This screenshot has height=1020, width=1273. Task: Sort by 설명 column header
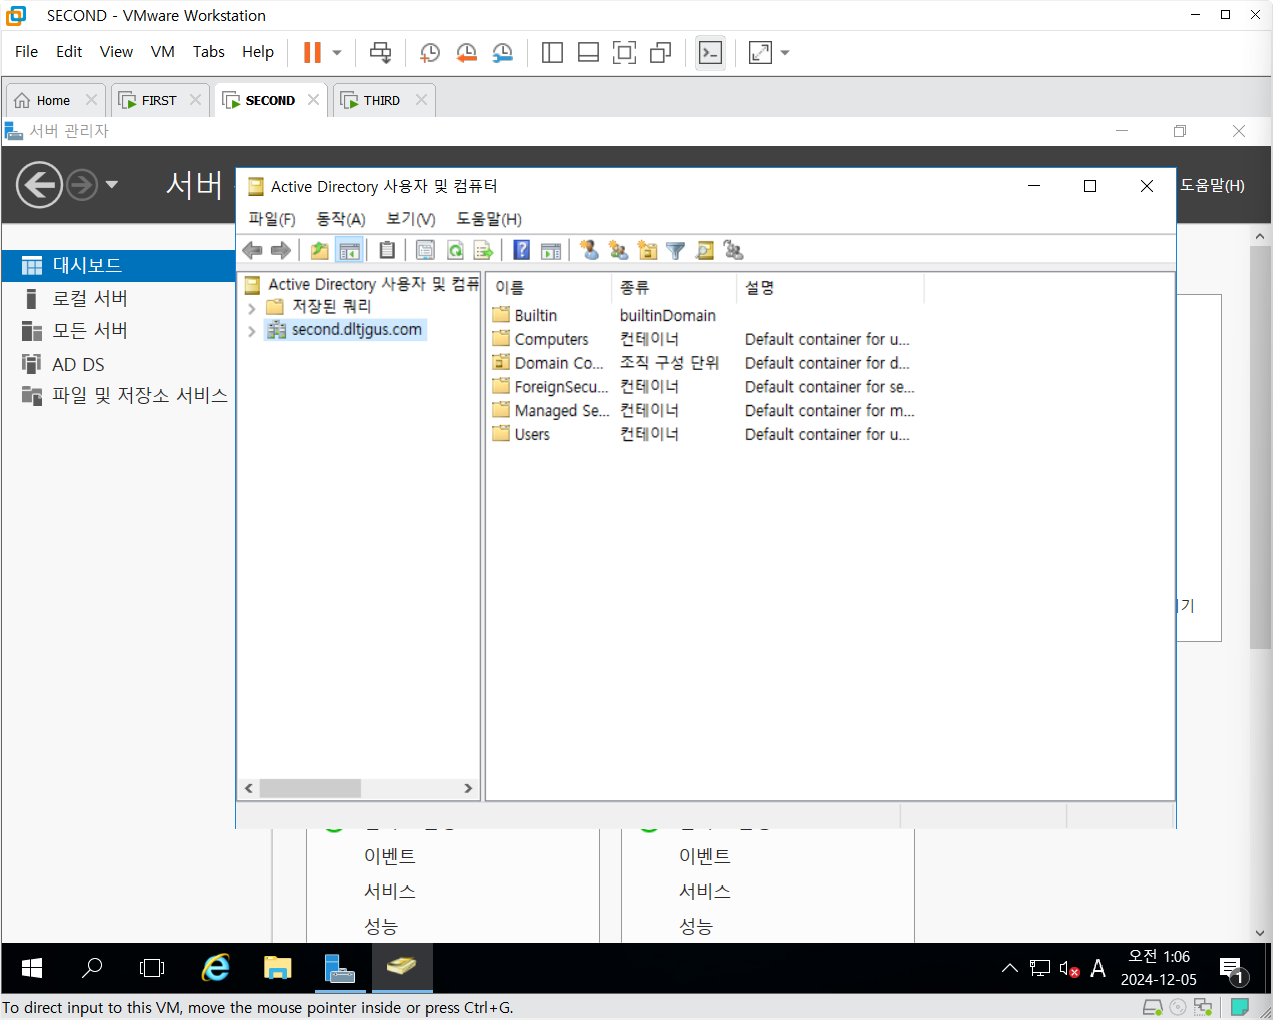click(831, 288)
